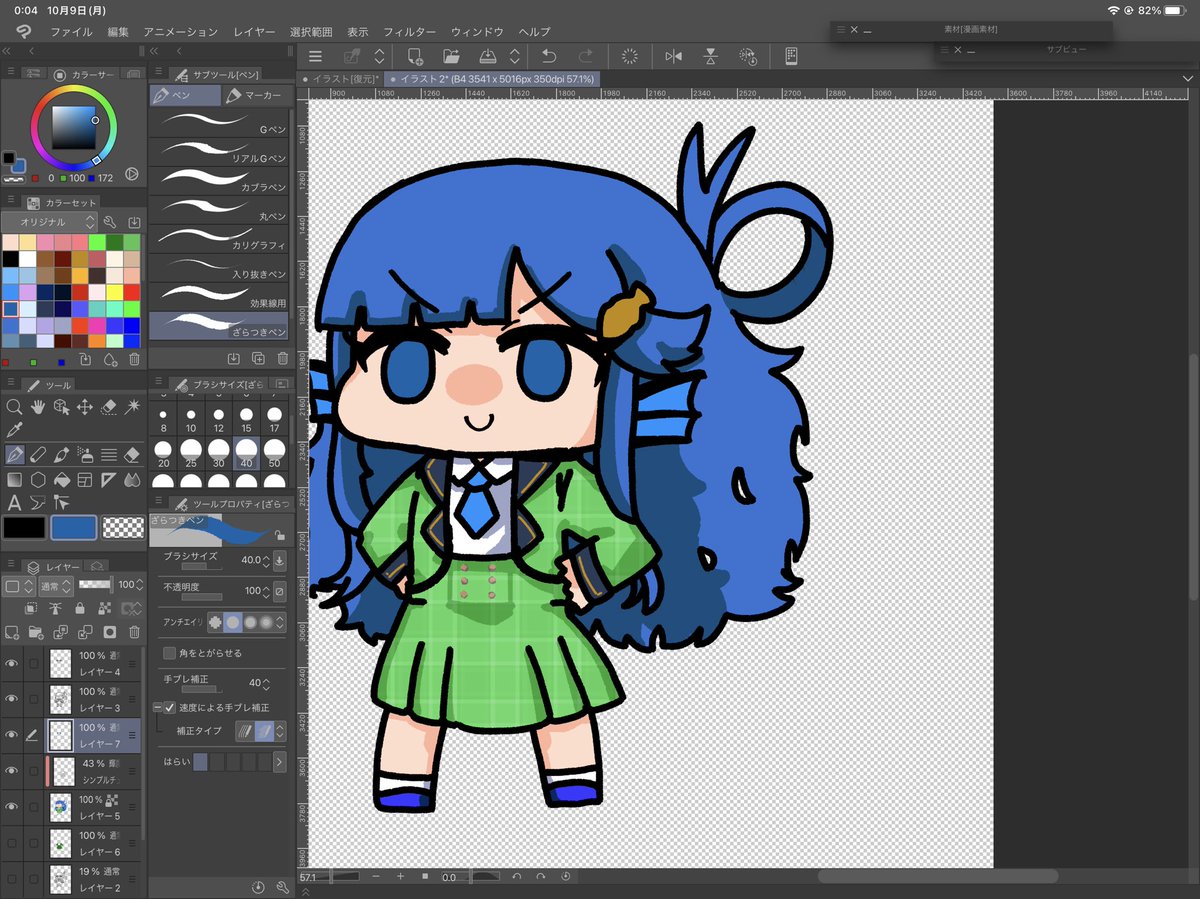Adjust ブラシサイズ value stepper
1200x899 pixels.
pos(265,560)
